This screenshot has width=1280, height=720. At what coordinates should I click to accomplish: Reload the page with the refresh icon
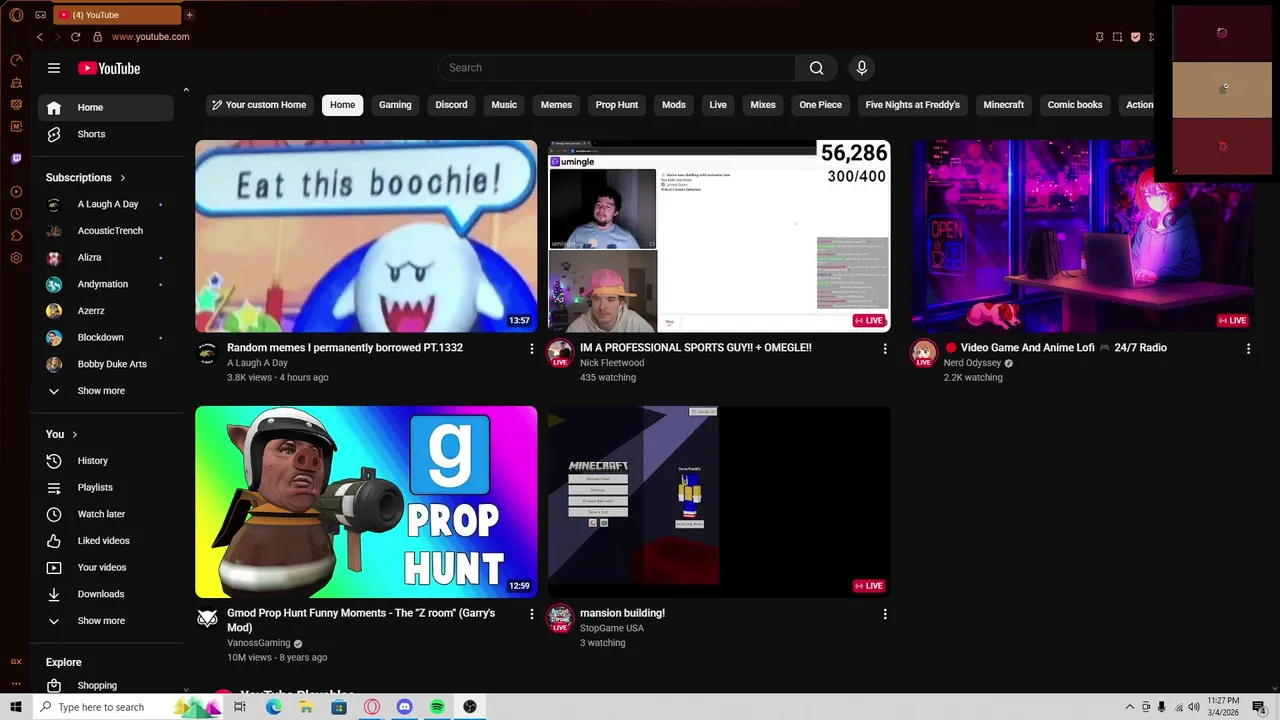(x=75, y=37)
